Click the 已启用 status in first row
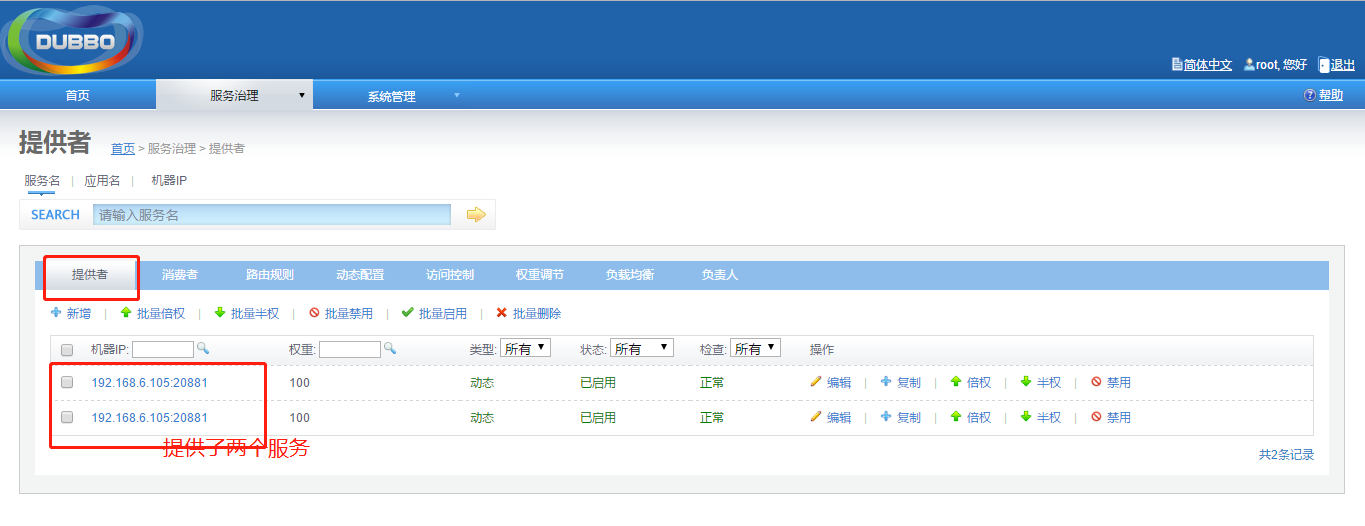Screen dimensions: 1365x526 coord(598,383)
